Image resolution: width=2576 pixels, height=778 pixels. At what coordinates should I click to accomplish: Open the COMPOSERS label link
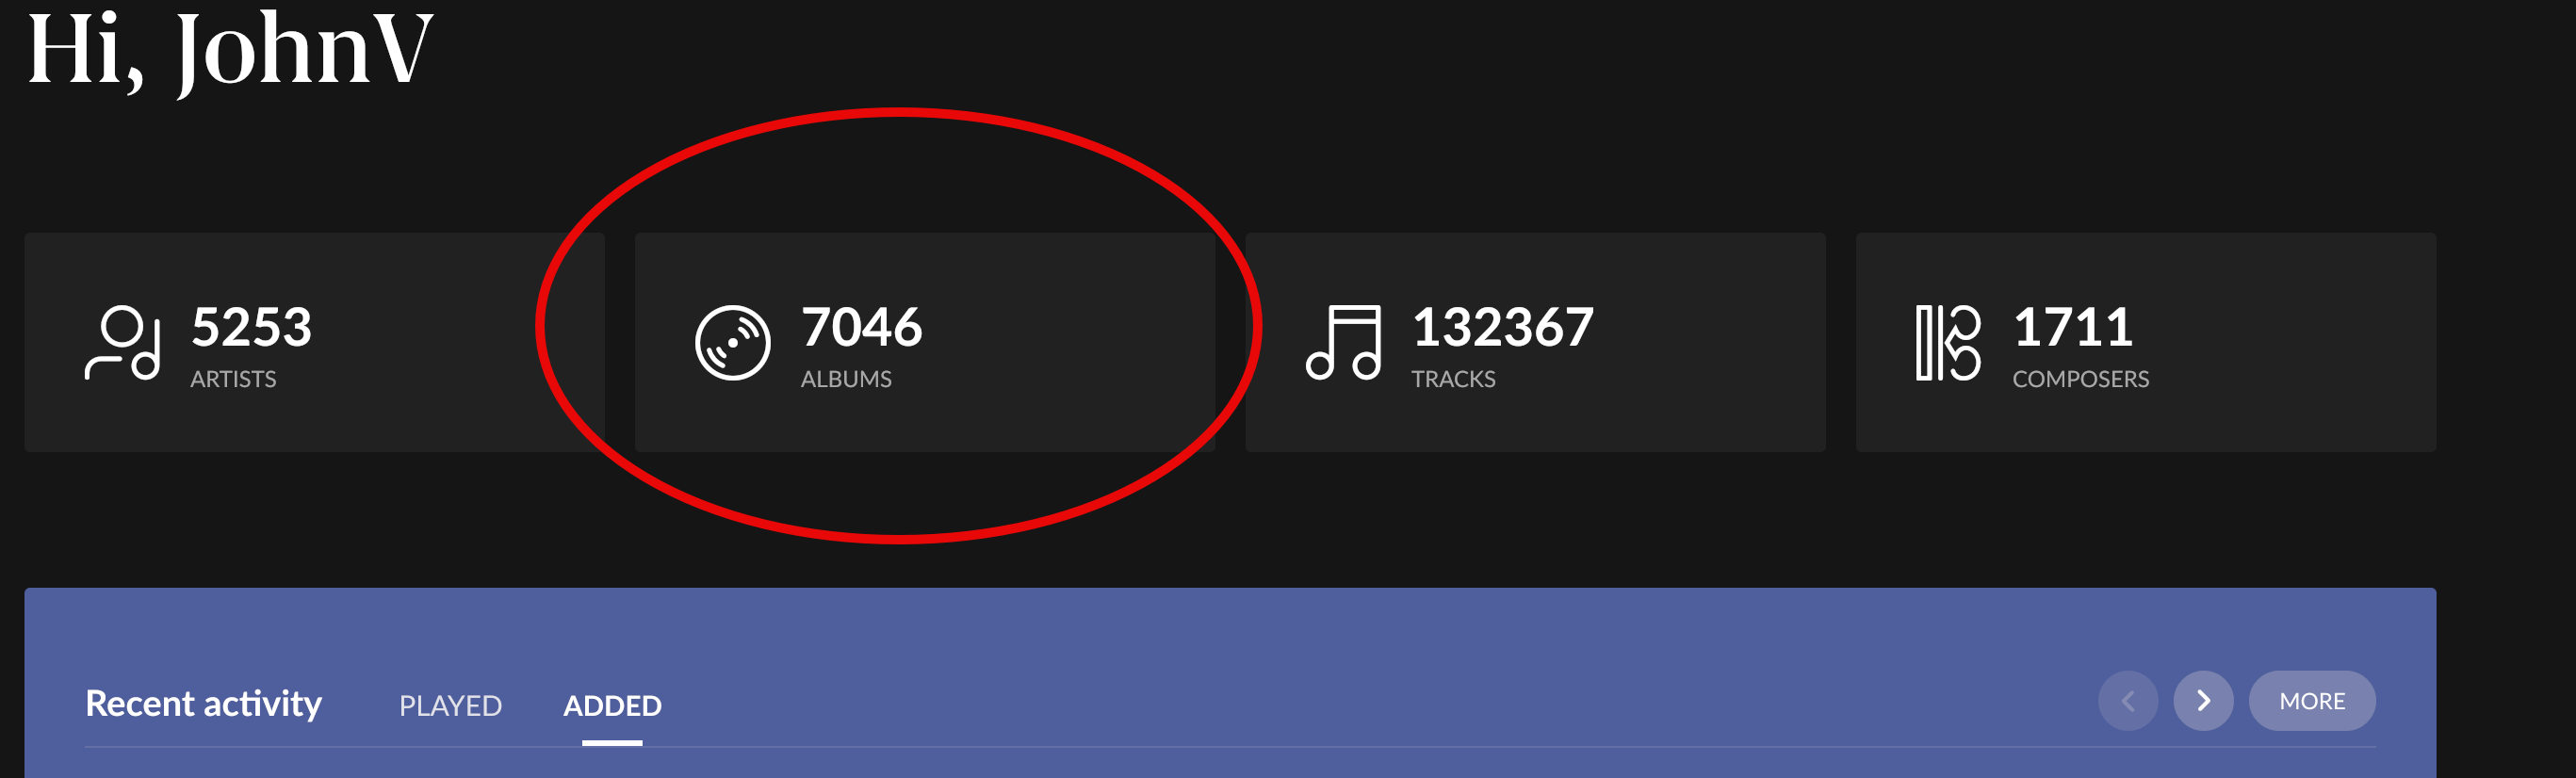click(x=2080, y=379)
